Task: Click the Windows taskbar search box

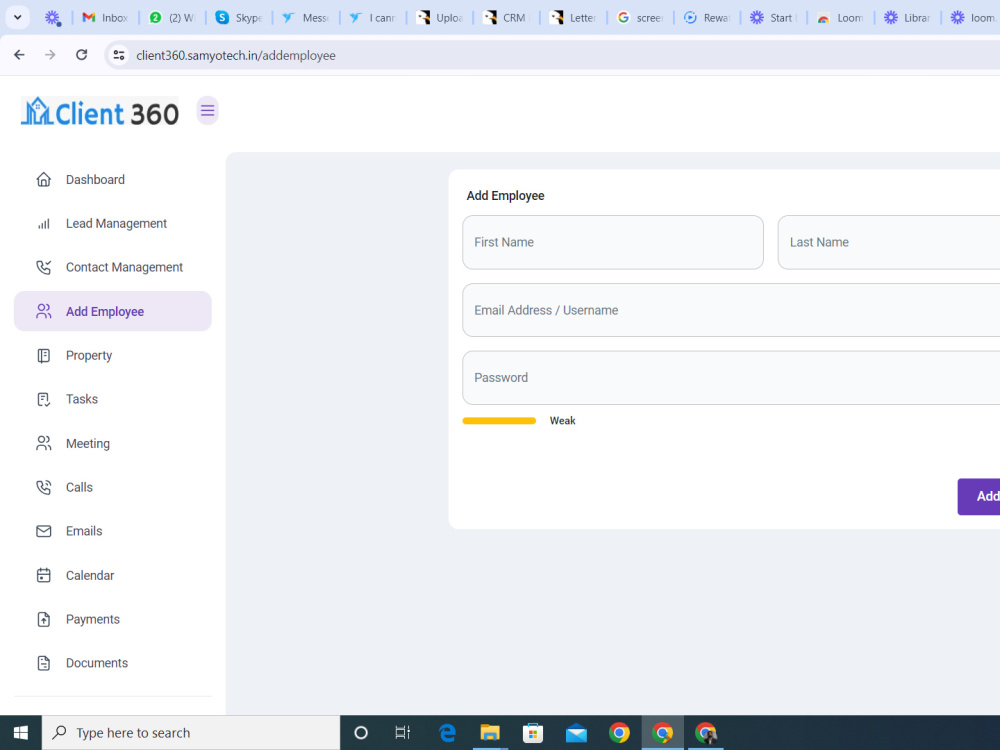Action: point(191,733)
